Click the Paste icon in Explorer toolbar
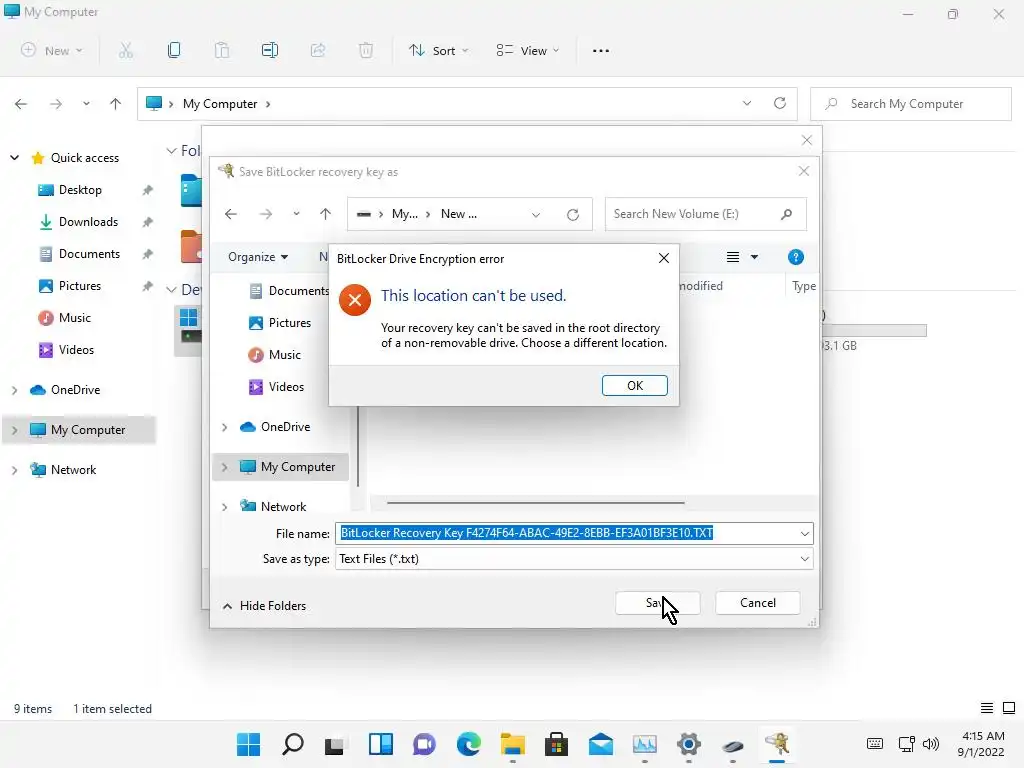The width and height of the screenshot is (1024, 768). point(222,50)
